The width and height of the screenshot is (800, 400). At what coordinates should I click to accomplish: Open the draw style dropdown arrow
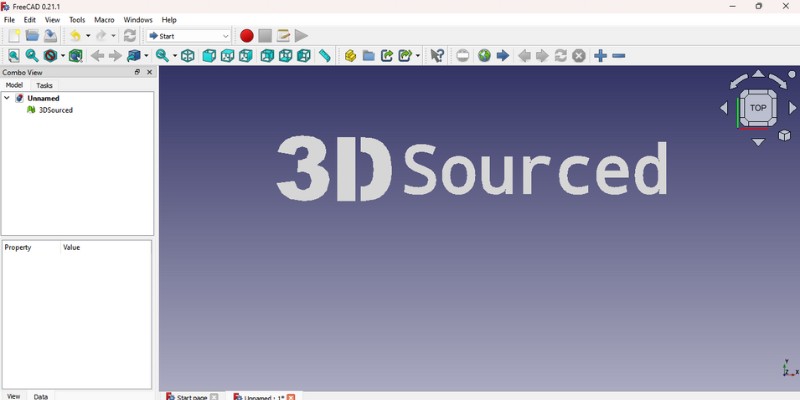pos(62,56)
